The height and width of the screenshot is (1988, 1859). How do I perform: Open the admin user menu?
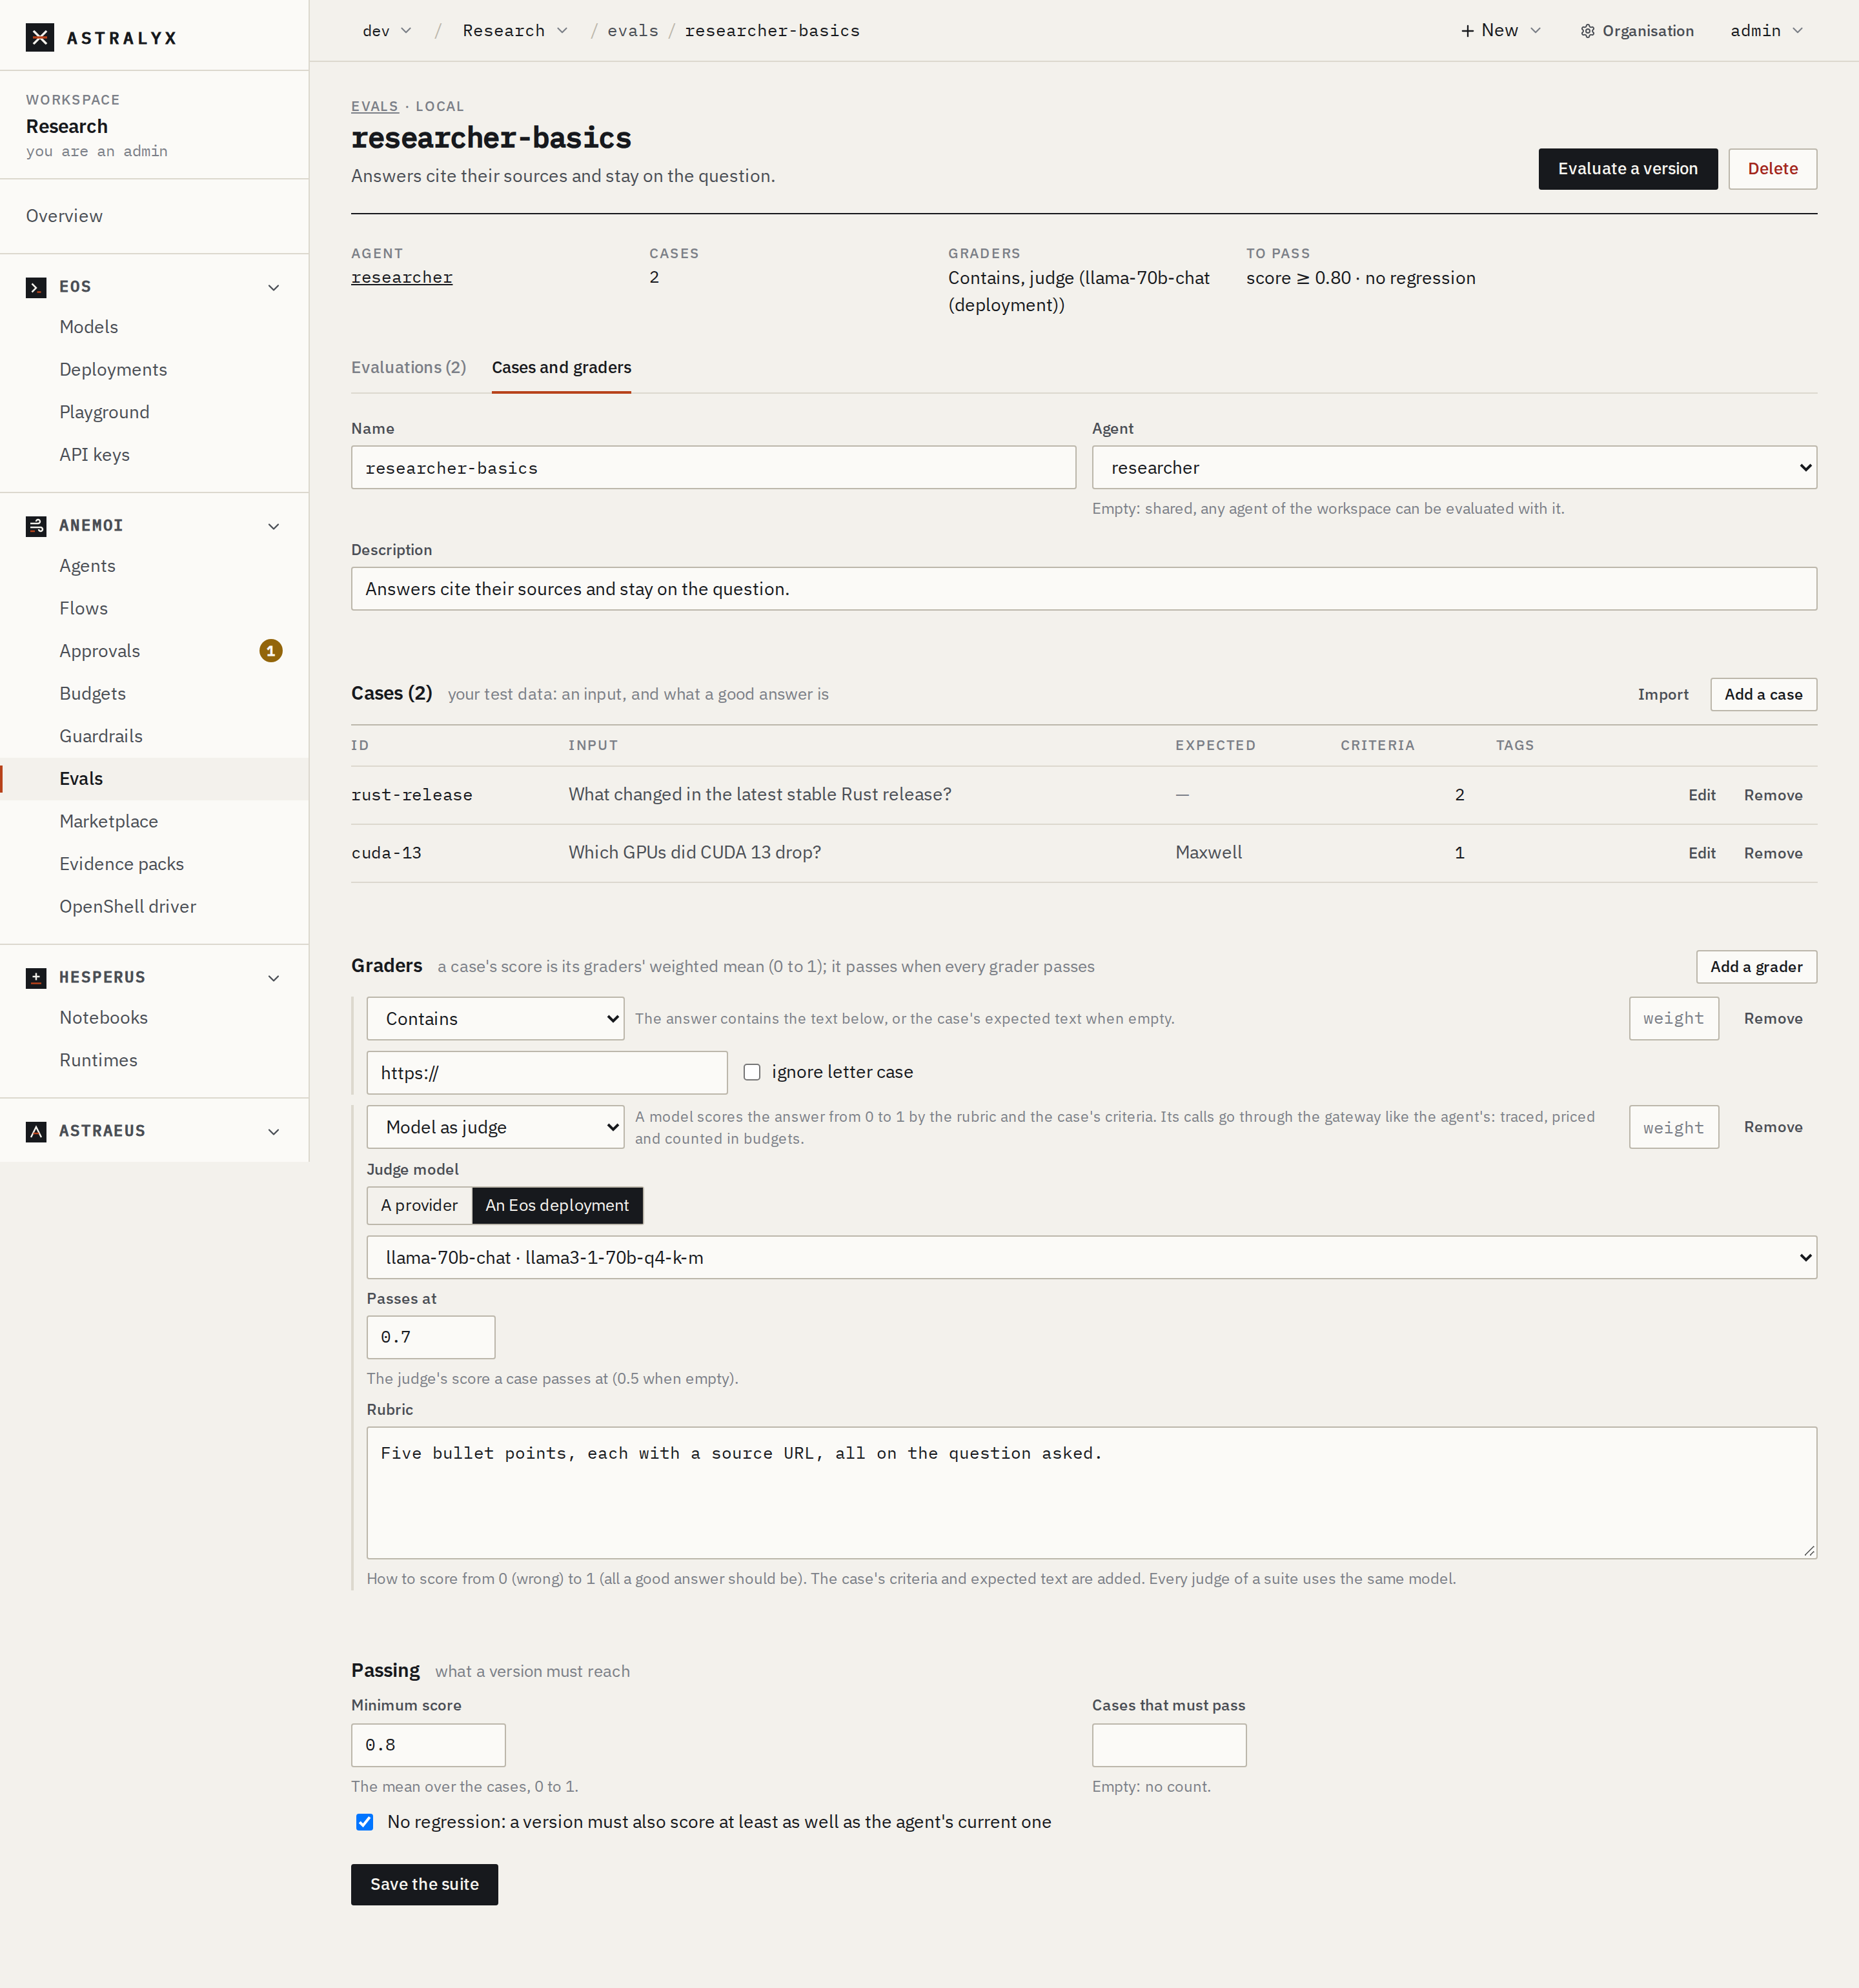(1767, 31)
